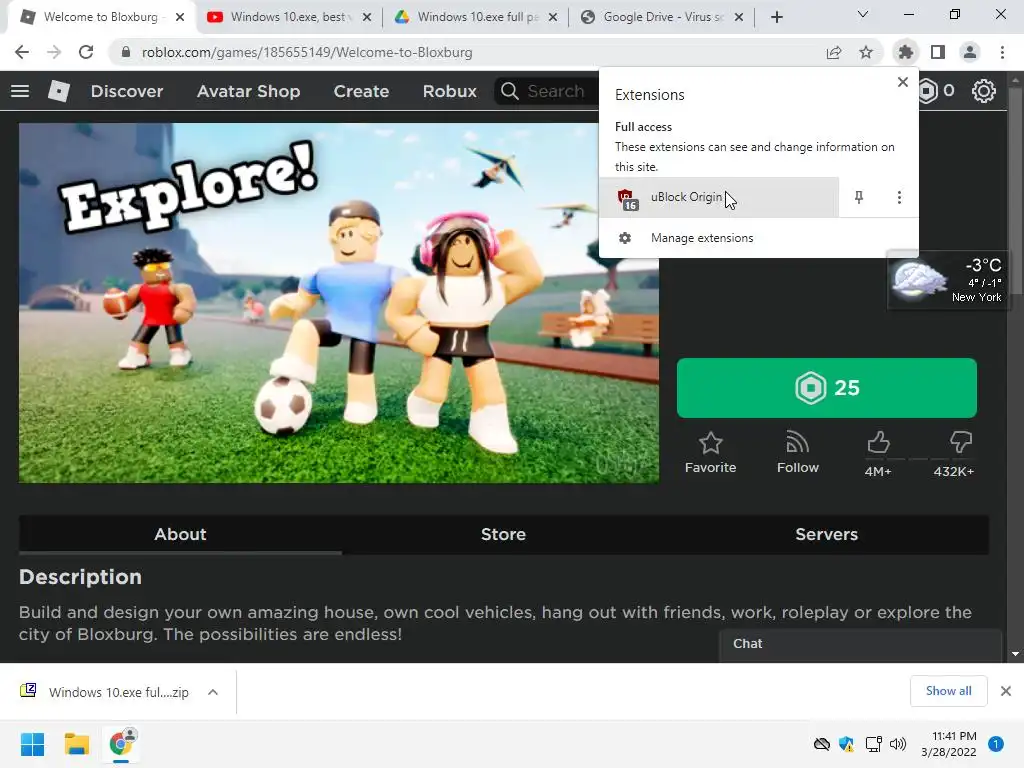Switch to the Store tab

(504, 534)
